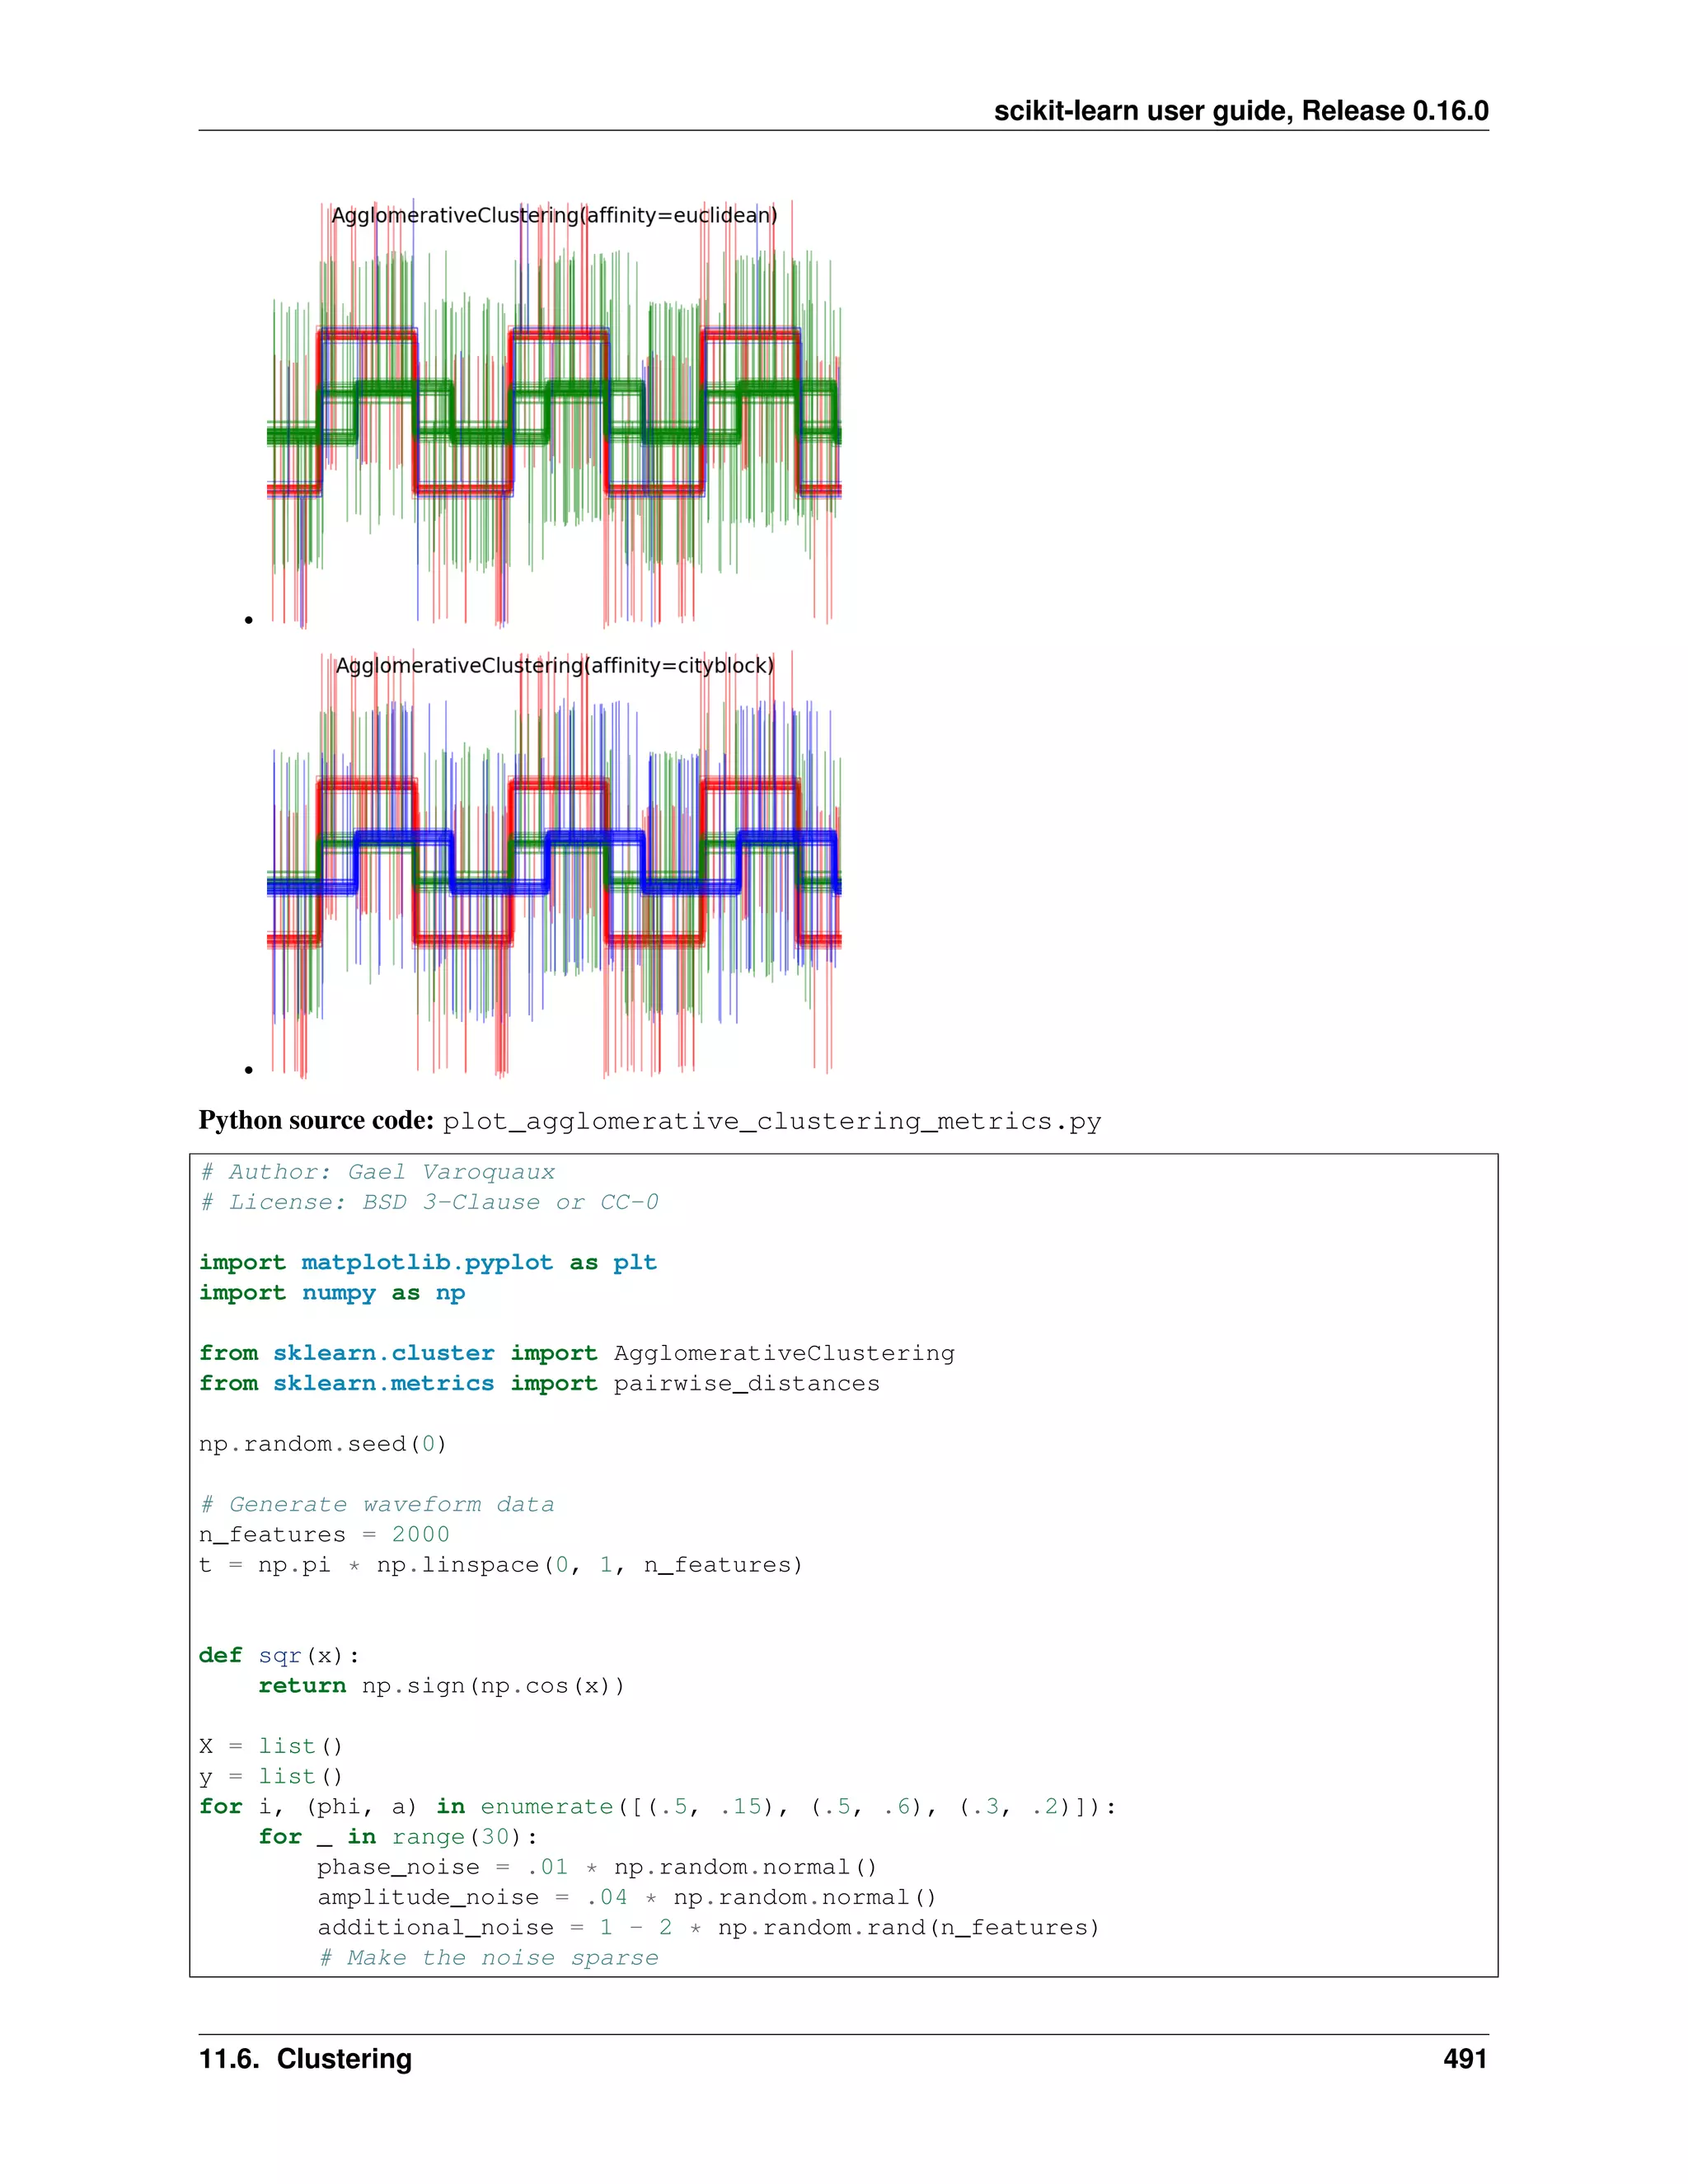
Task: Click line 'def sqr(x):'
Action: (280, 1655)
